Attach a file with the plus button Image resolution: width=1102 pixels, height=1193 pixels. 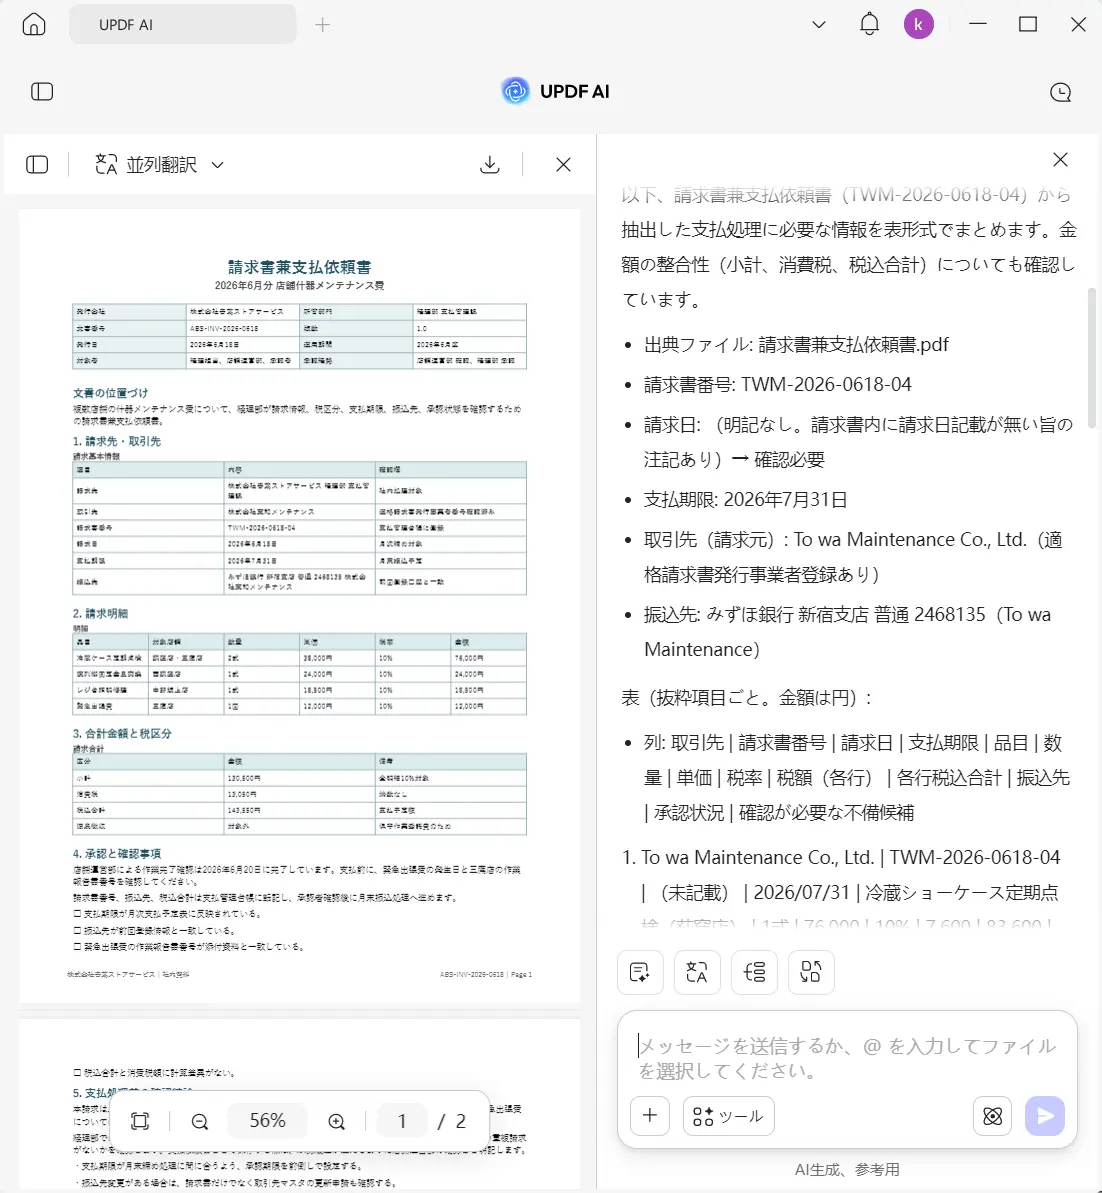click(x=650, y=1115)
